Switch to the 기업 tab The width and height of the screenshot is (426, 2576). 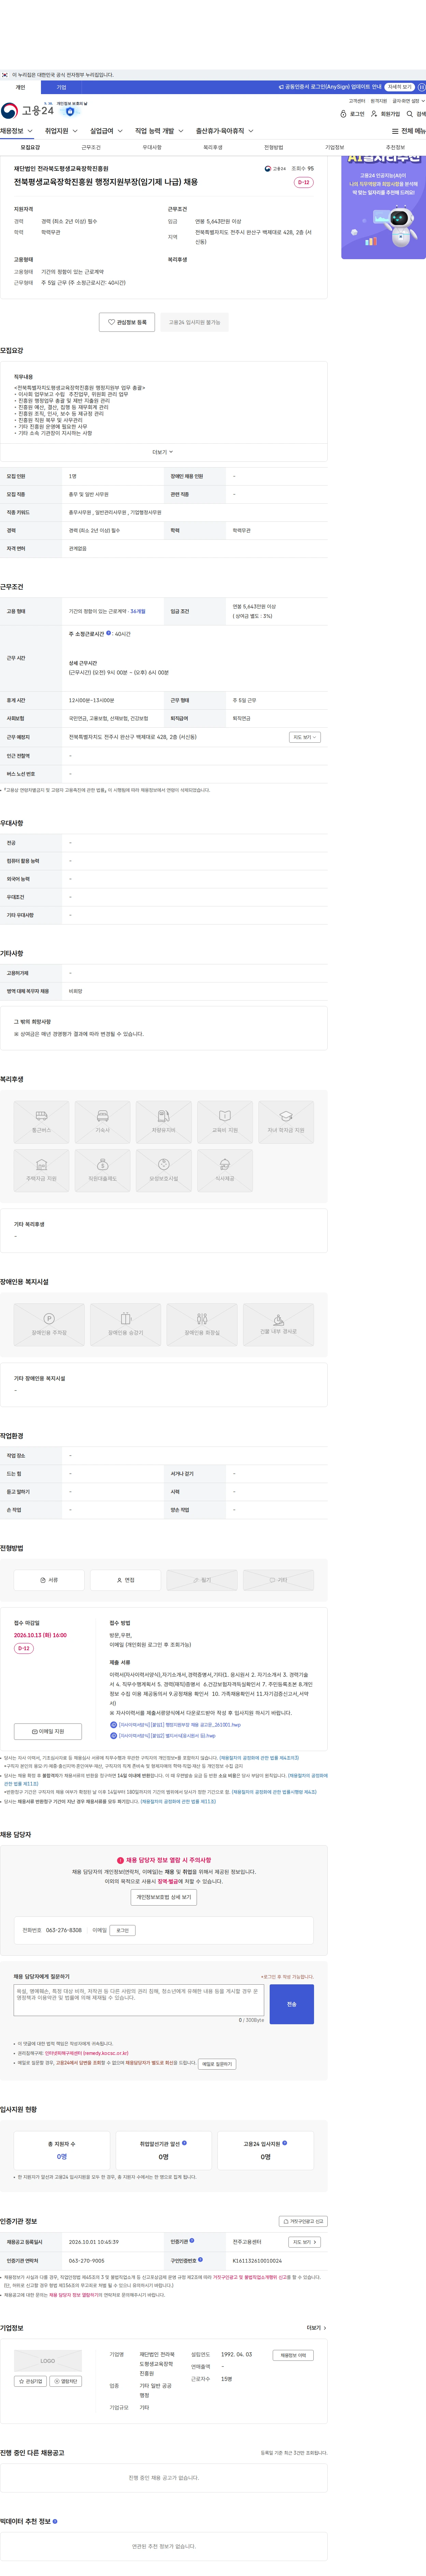point(61,87)
